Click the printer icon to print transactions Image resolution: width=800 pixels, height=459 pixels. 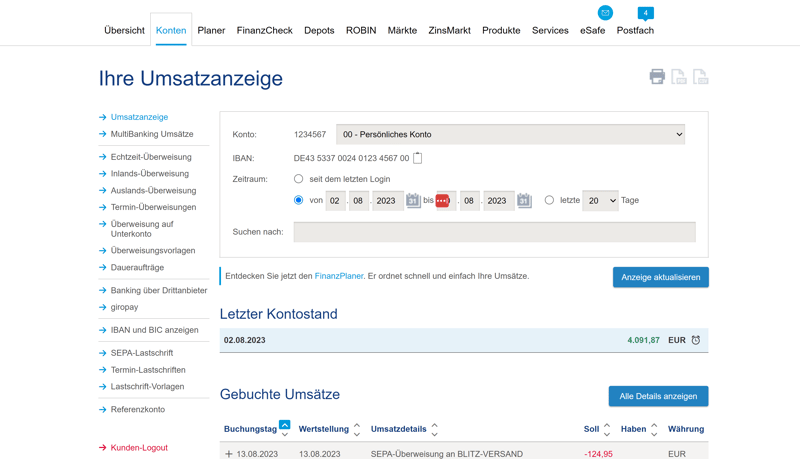[657, 77]
